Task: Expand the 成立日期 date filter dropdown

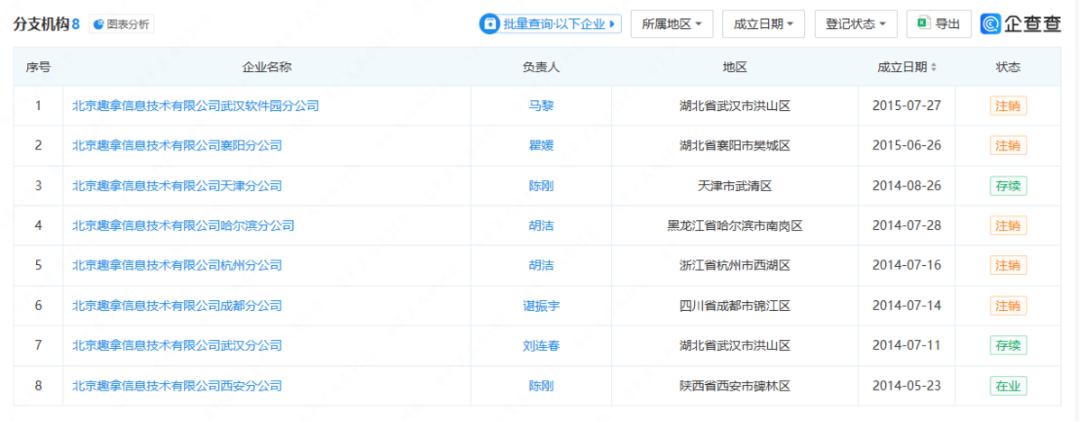Action: pyautogui.click(x=763, y=24)
